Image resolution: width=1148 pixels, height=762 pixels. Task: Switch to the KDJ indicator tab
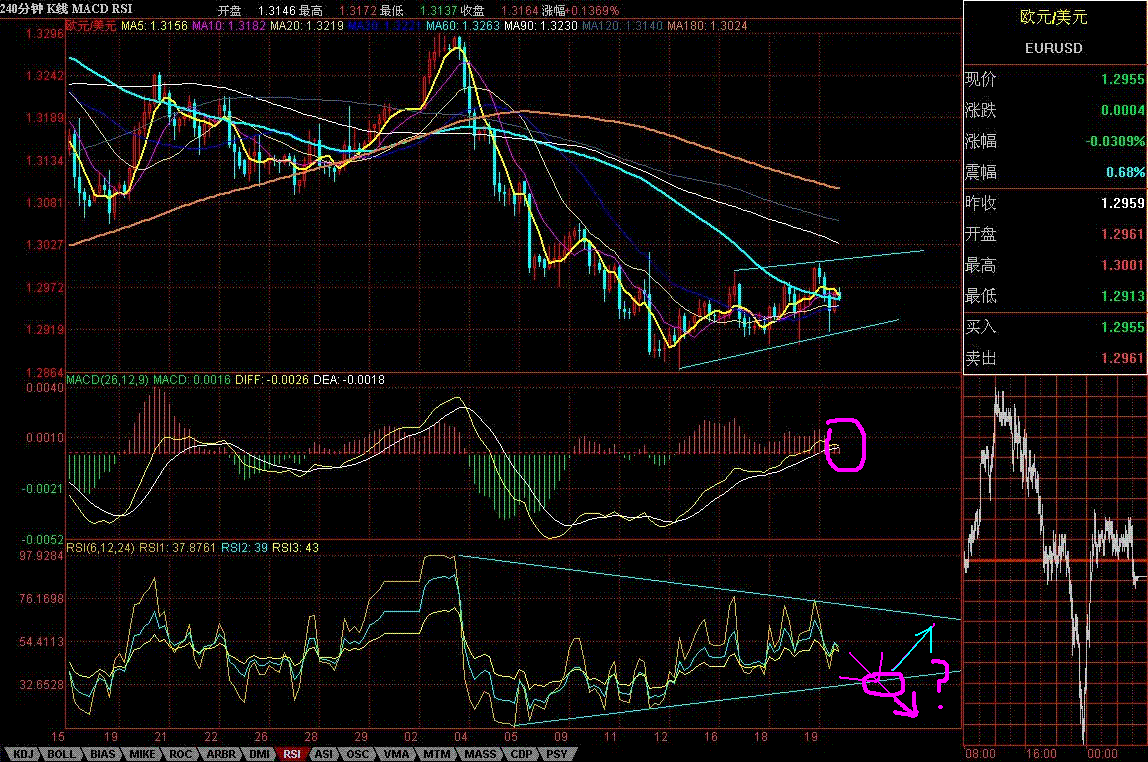(x=22, y=753)
